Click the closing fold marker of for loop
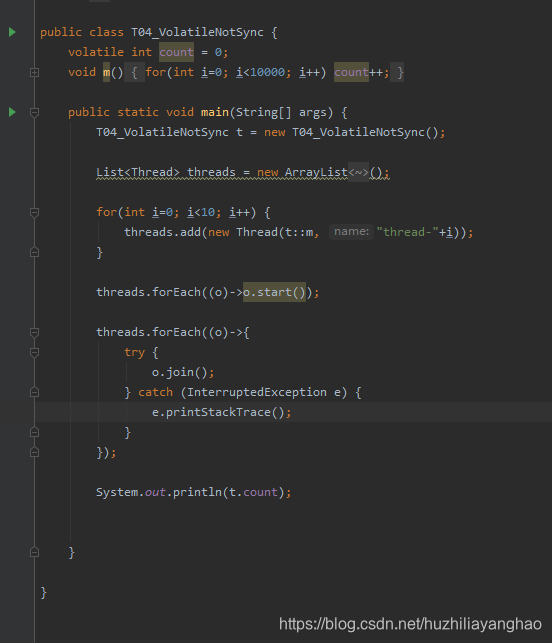 (x=34, y=252)
